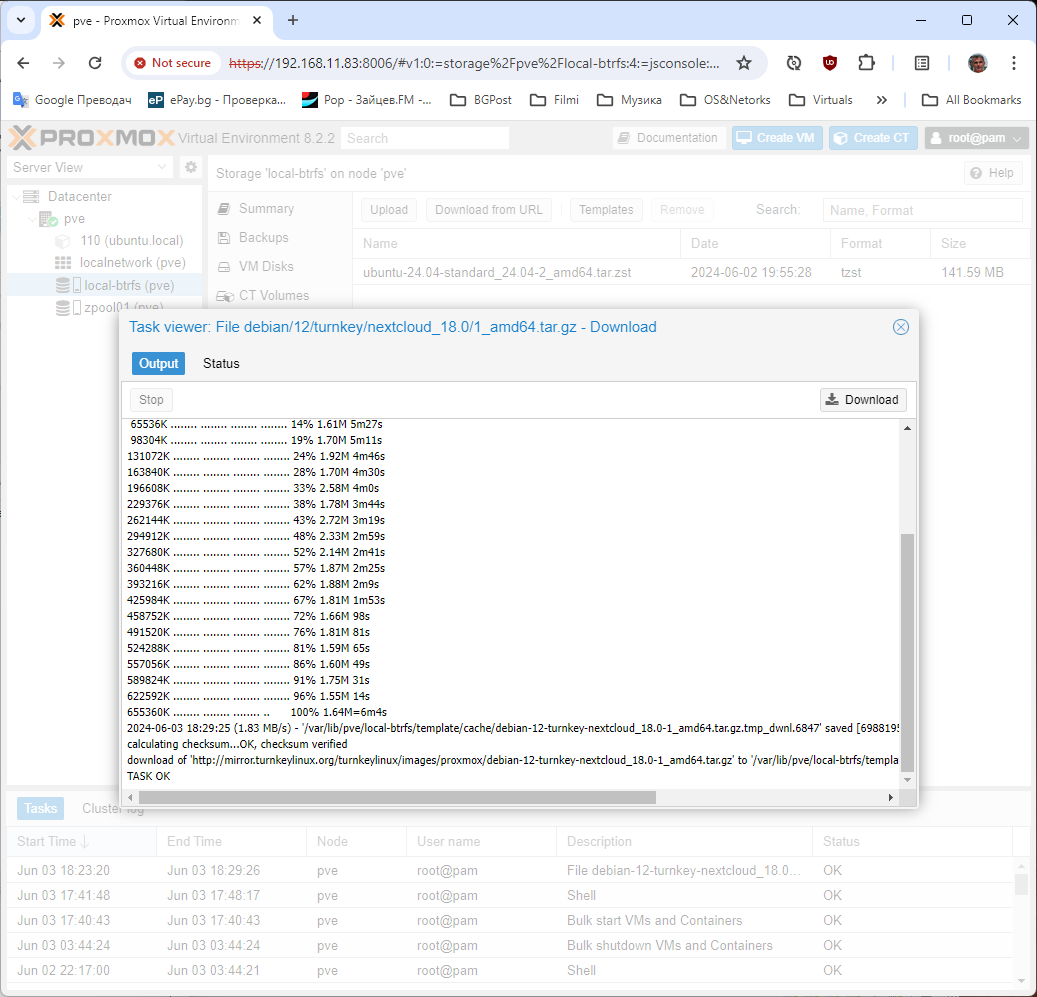This screenshot has height=997, width=1037.
Task: Close the pve Proxmox browser tab
Action: tap(257, 20)
